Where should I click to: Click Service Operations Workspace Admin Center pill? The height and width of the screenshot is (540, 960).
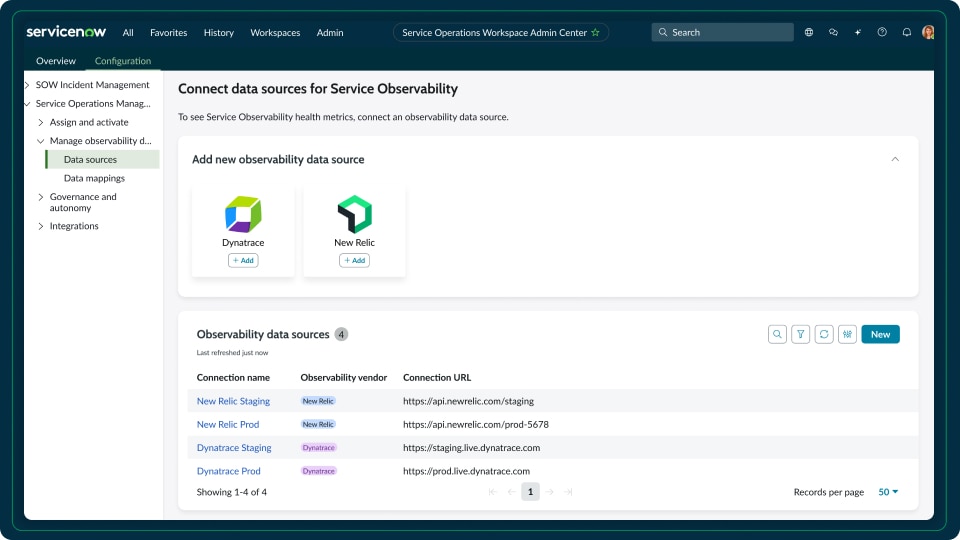[x=501, y=32]
